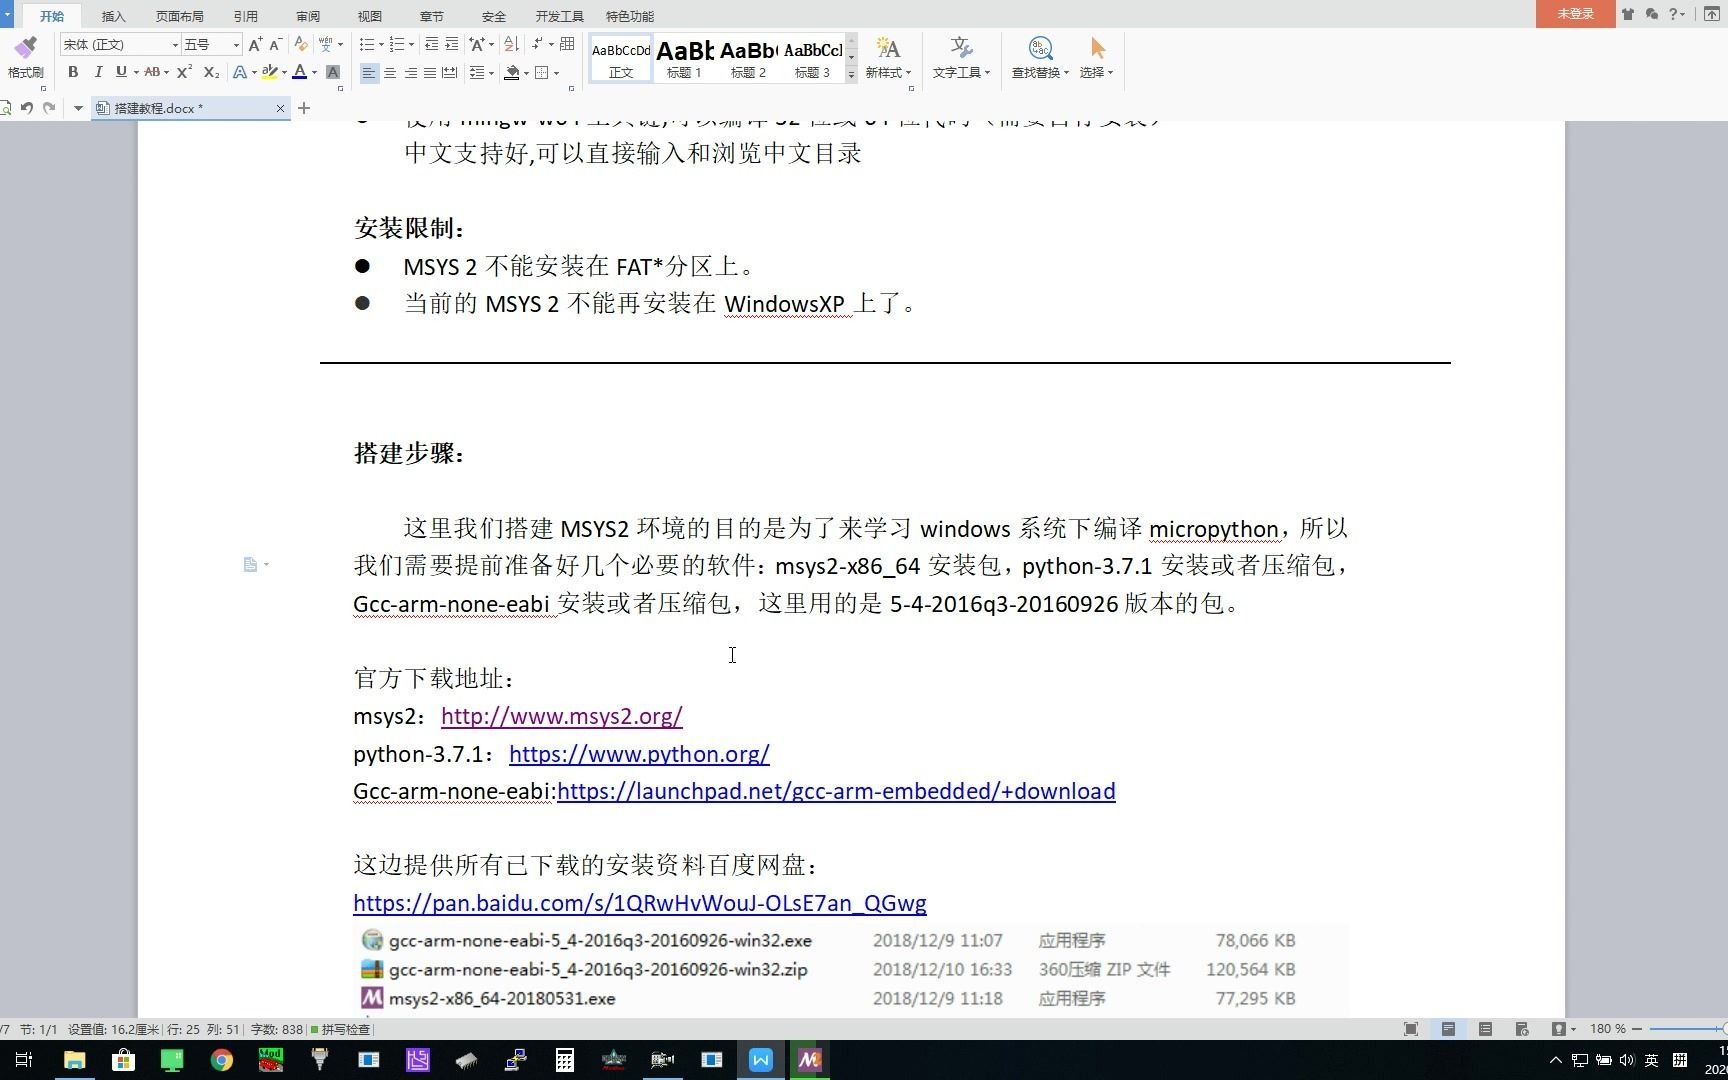Open the 插入 (Insert) tab

click(114, 16)
